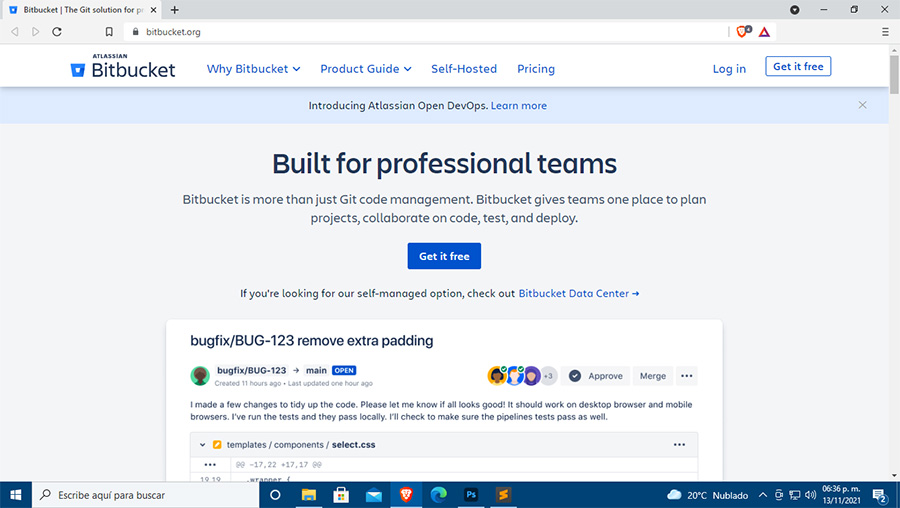The height and width of the screenshot is (508, 900).
Task: Click the author avatar of pull request
Action: point(200,376)
